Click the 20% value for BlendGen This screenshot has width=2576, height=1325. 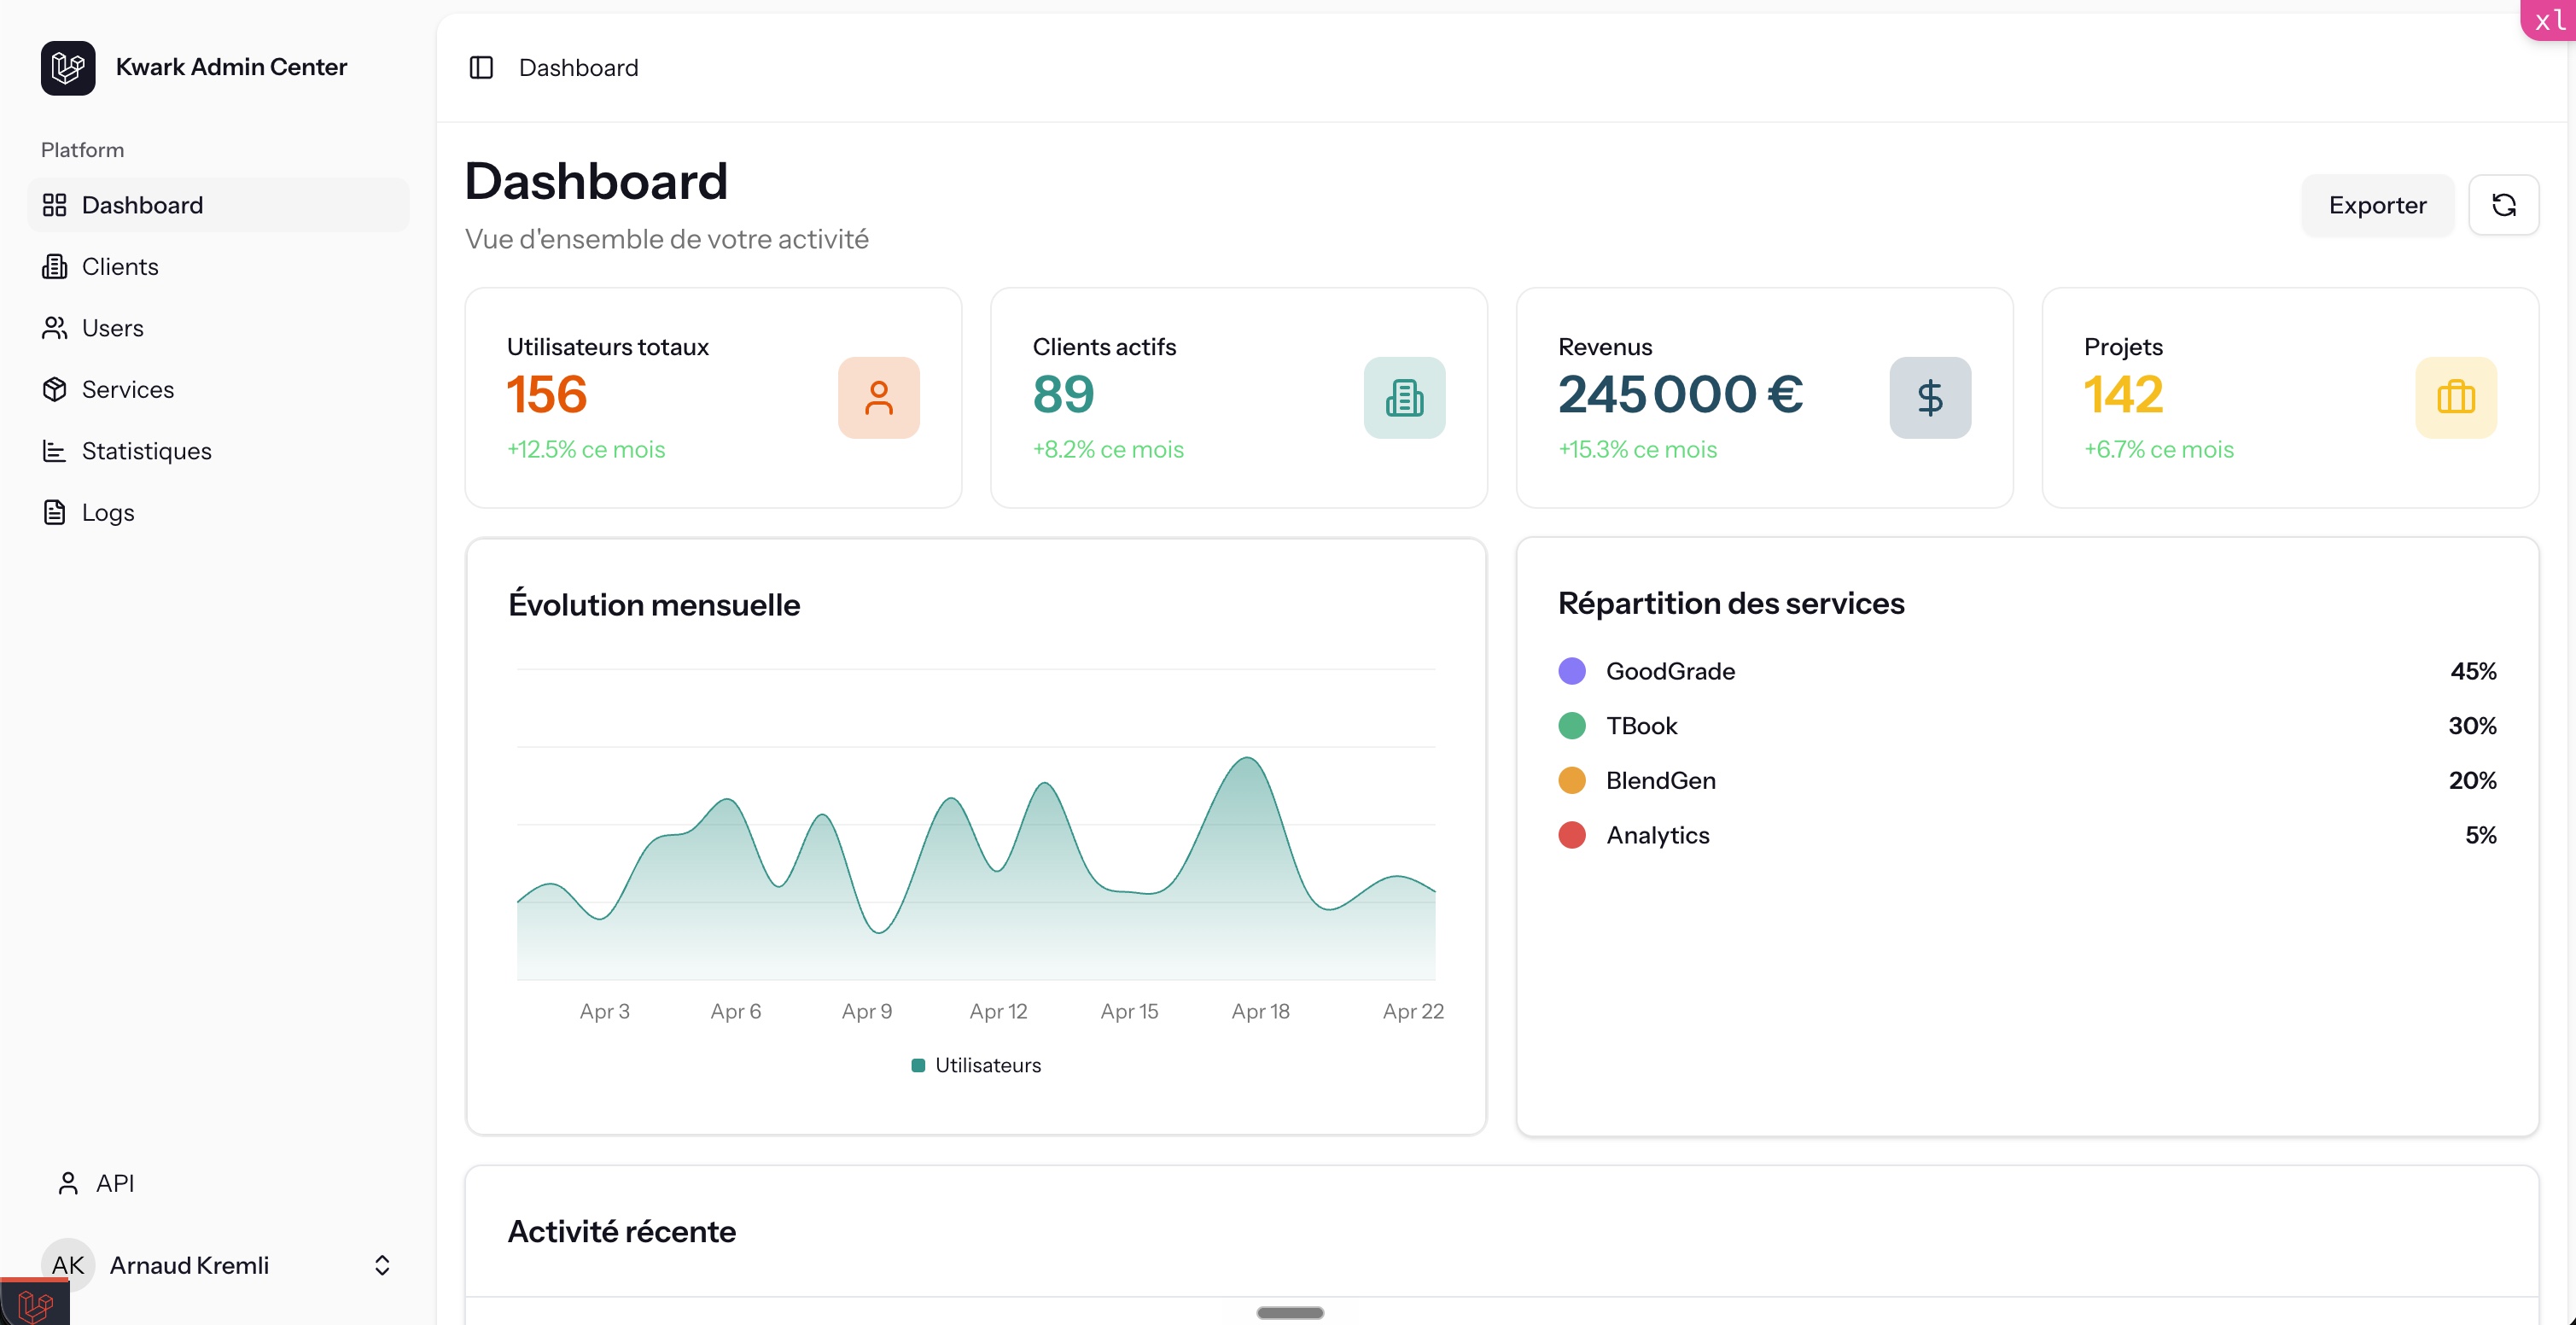(2472, 780)
